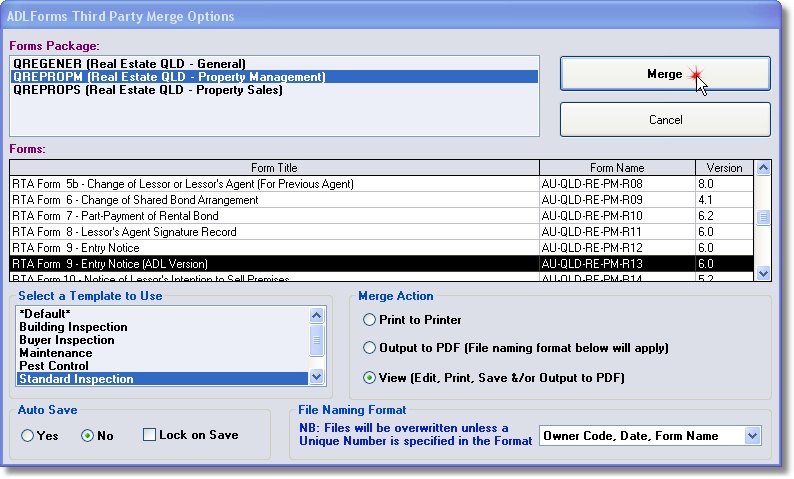Click form name AU-QLD-RE-PM-R09 cell

617,200
